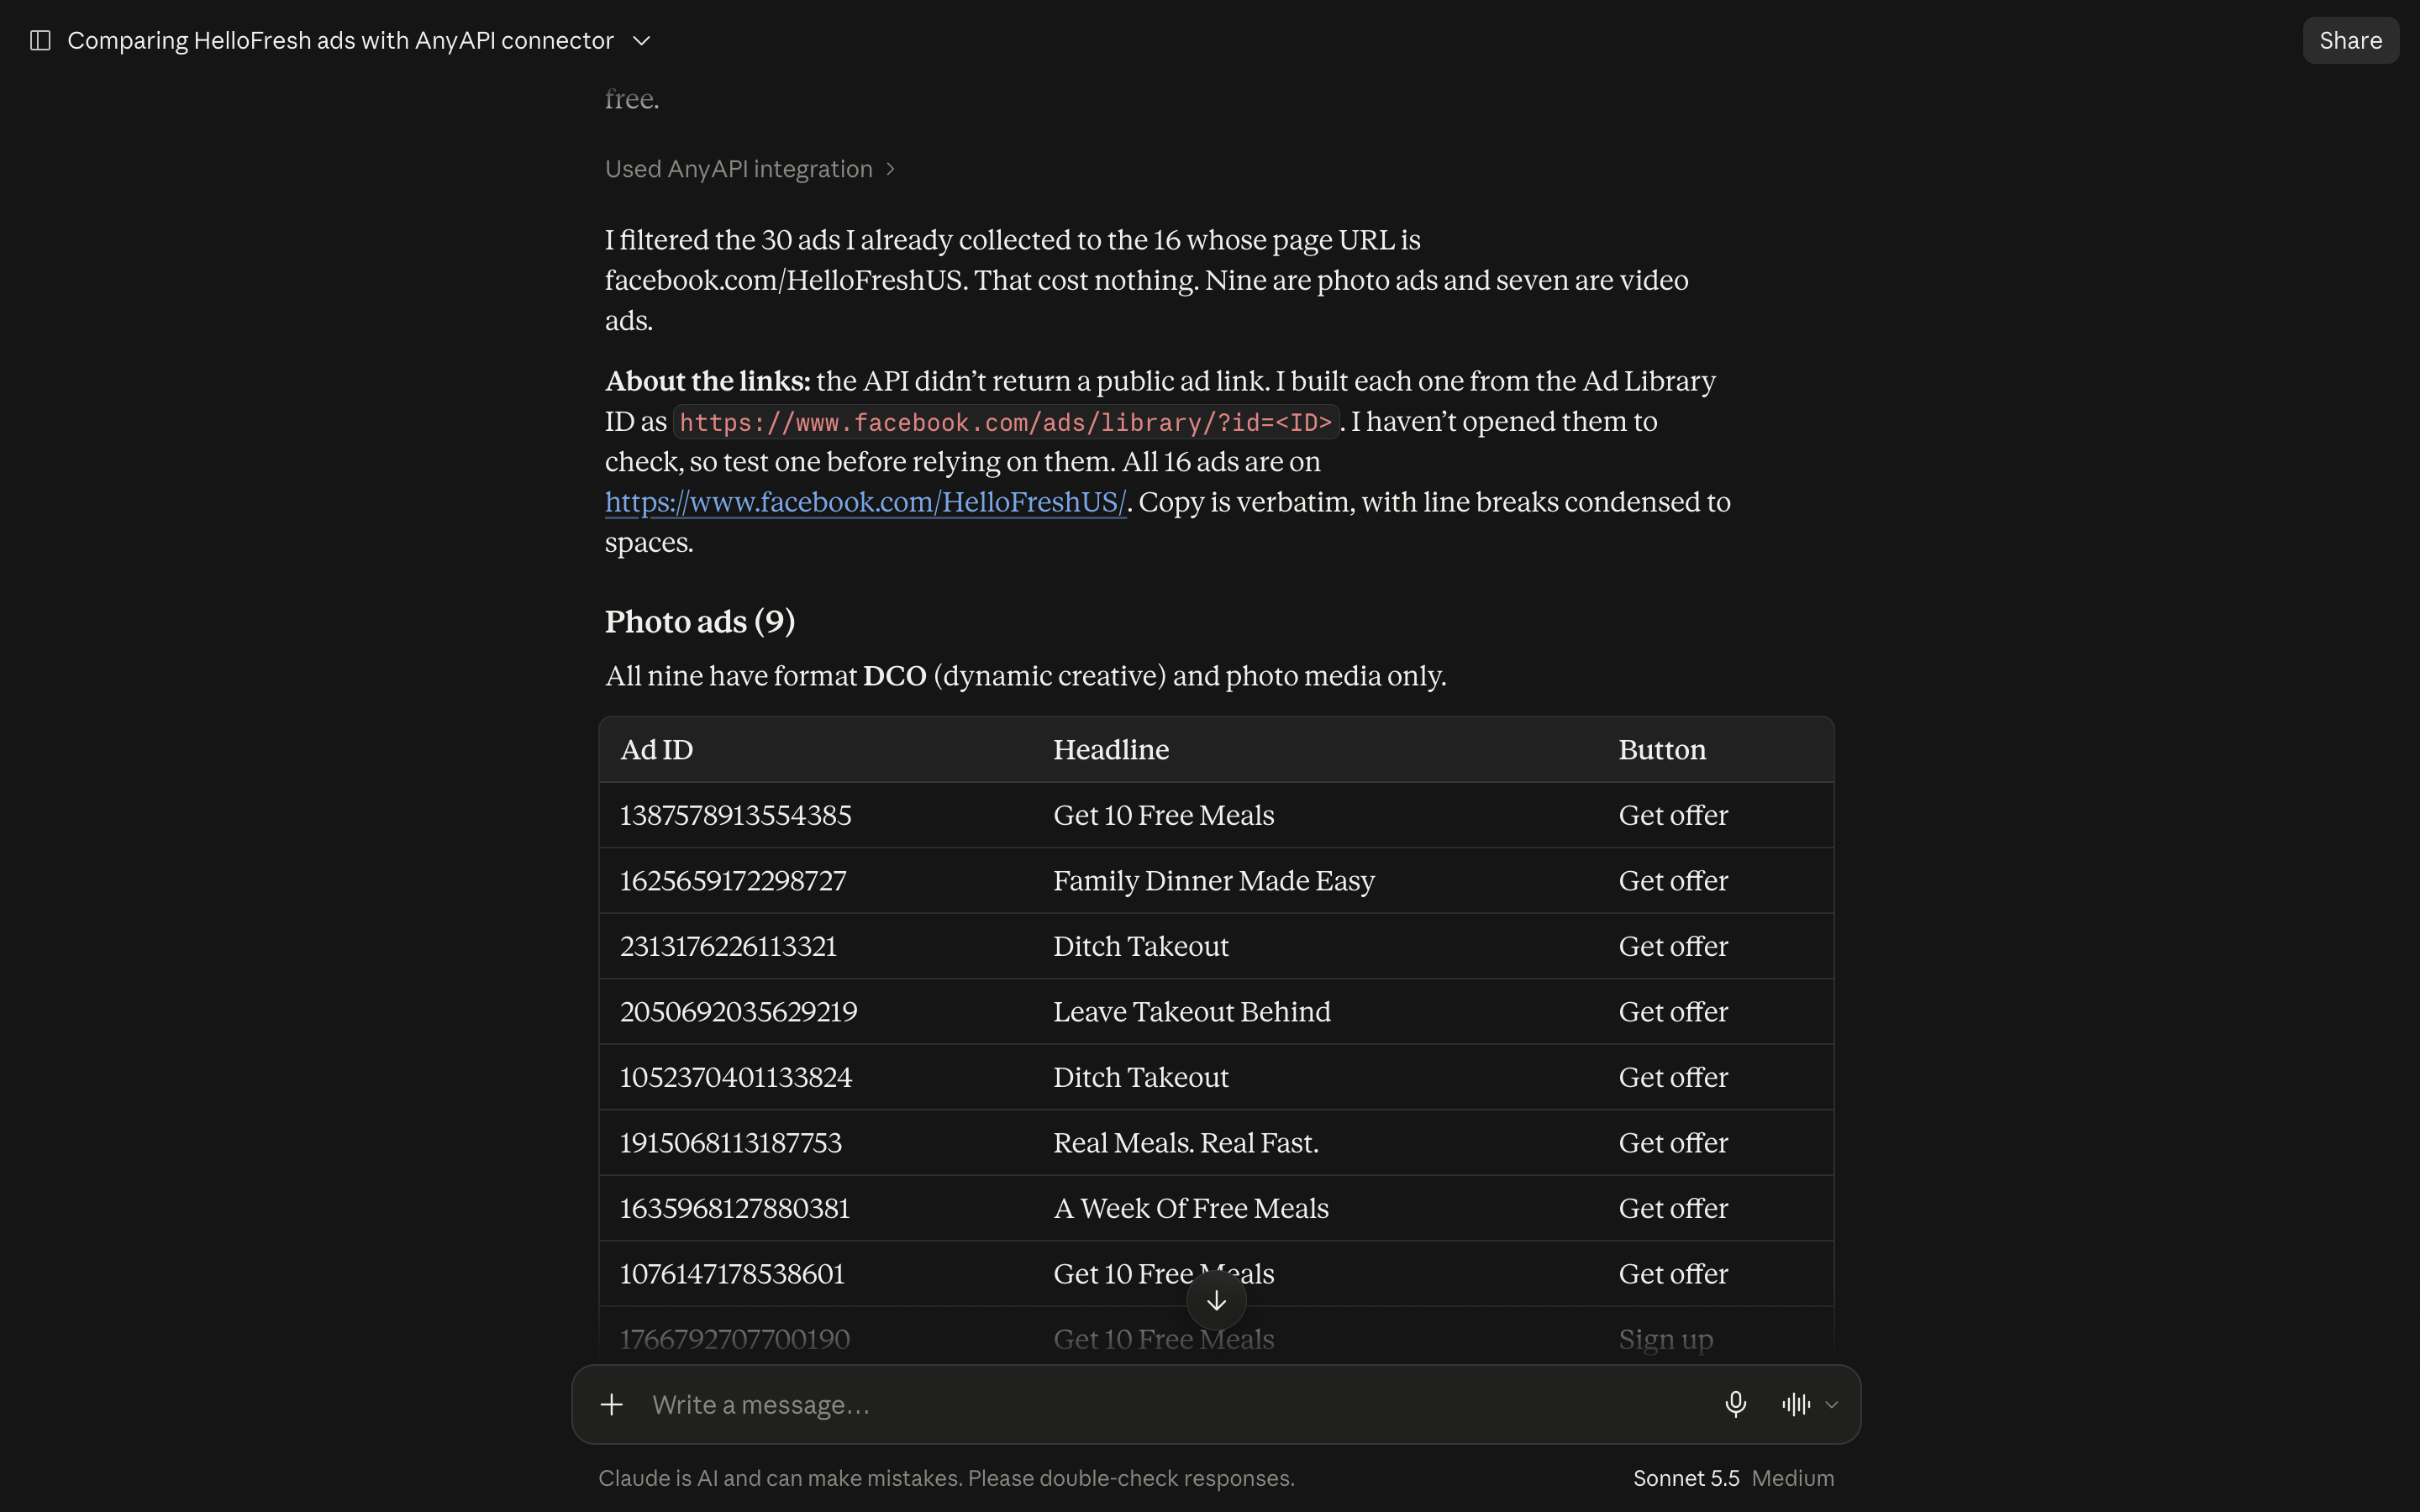Click Get offer in the Real Meals row

[x=1673, y=1143]
